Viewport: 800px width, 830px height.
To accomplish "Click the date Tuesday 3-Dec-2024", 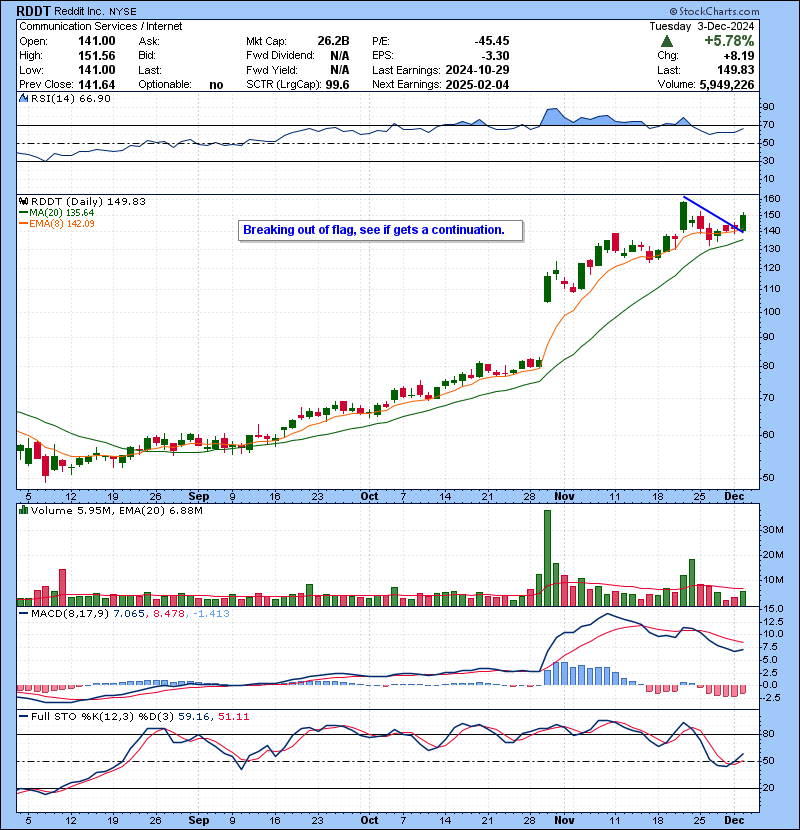I will [702, 26].
